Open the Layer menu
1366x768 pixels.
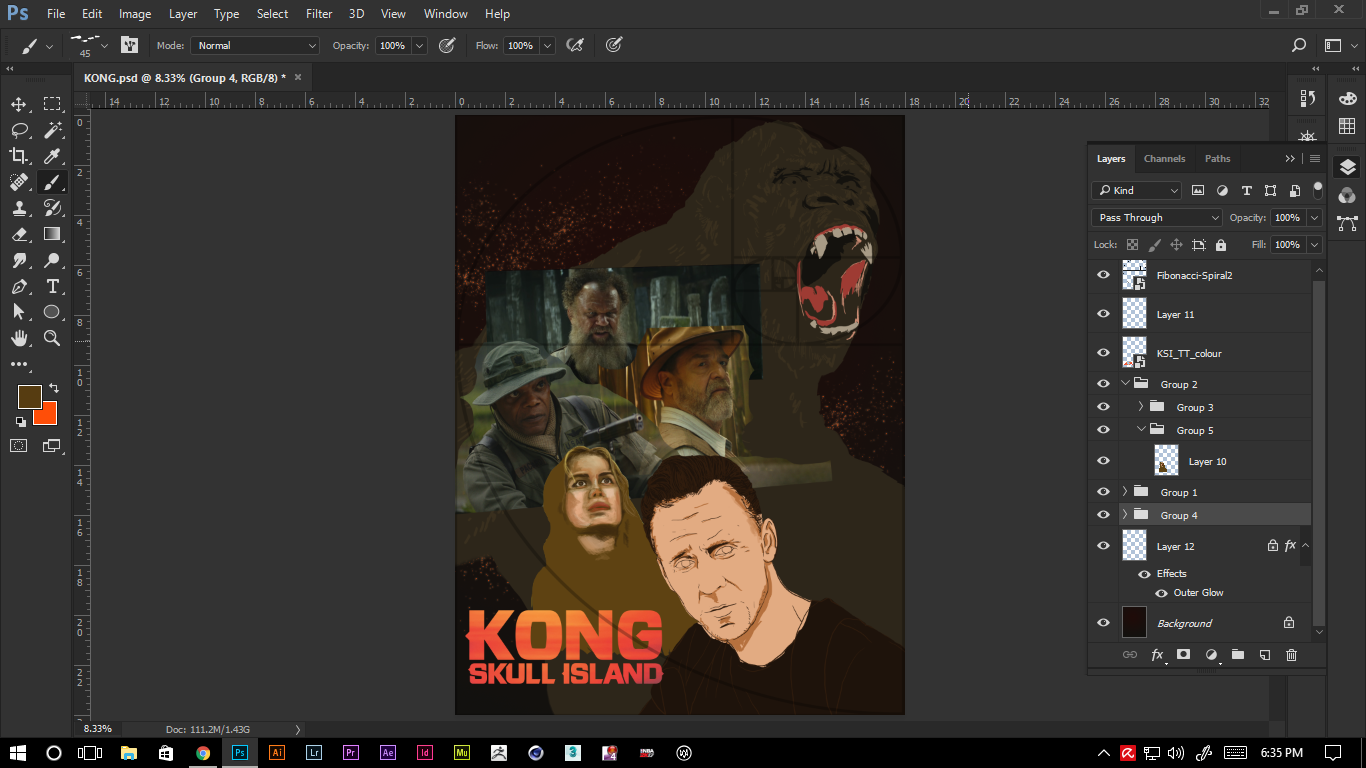point(183,14)
